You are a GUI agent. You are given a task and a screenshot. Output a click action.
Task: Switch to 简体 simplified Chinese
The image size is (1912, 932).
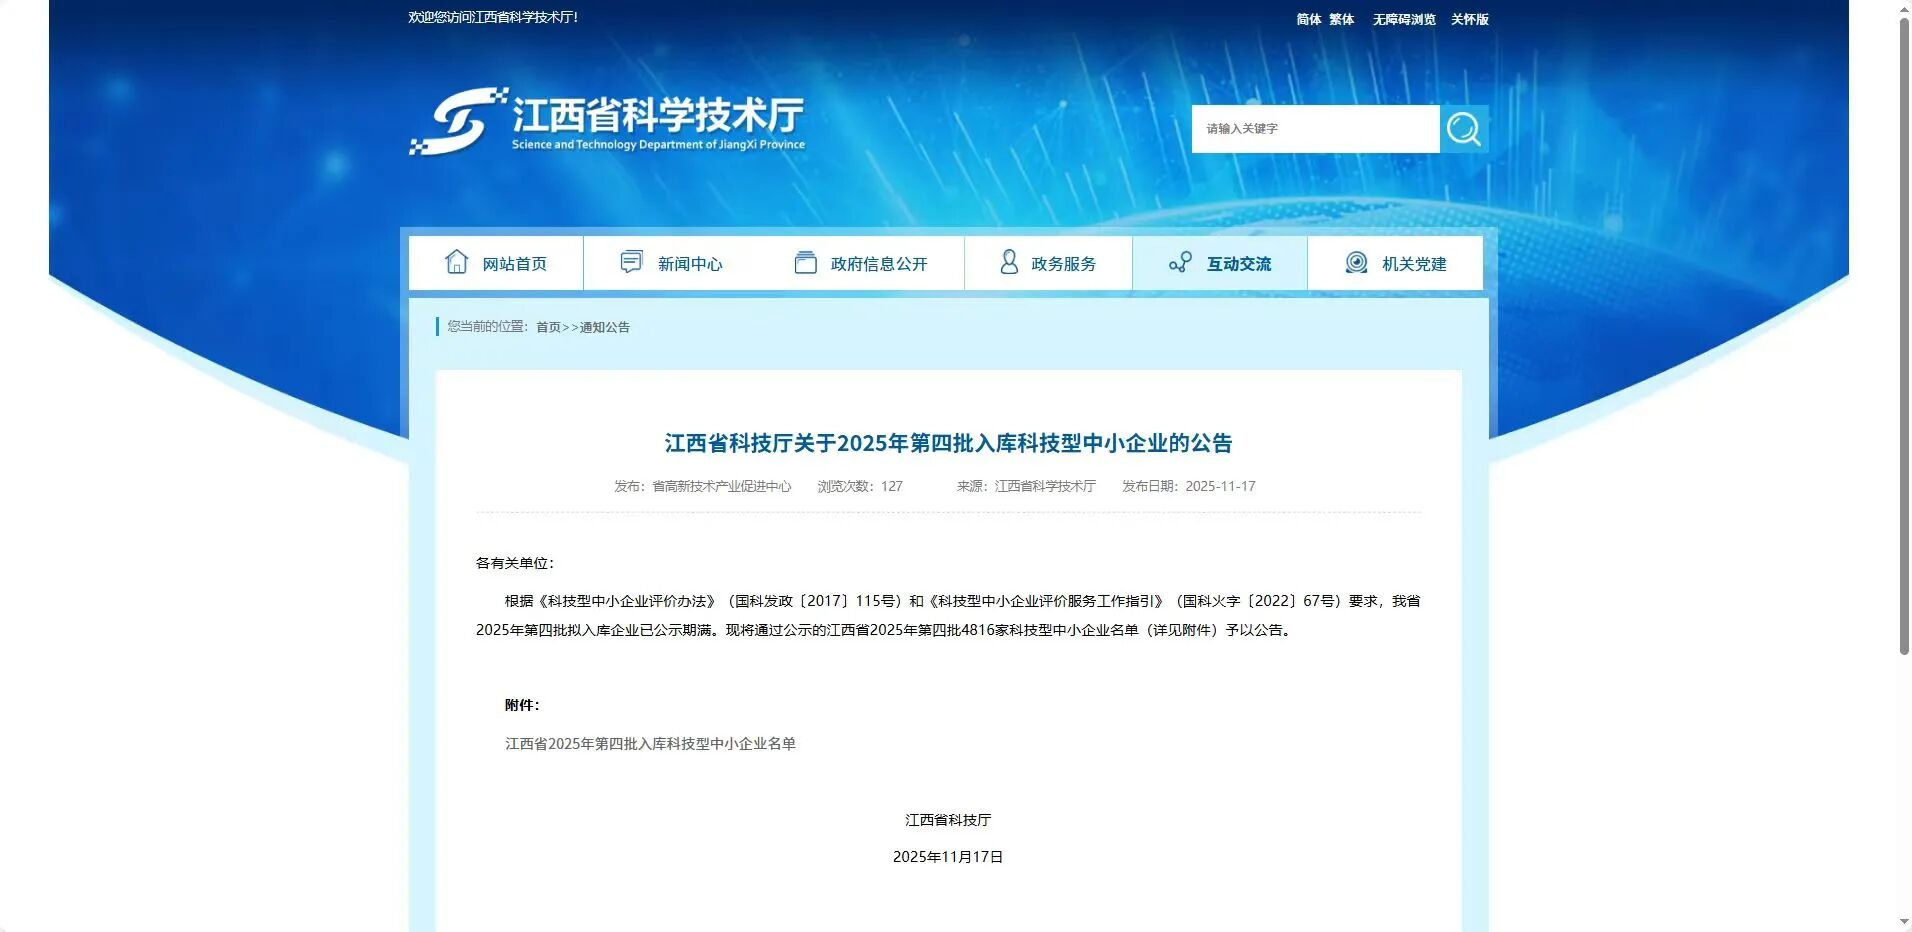(x=1308, y=19)
